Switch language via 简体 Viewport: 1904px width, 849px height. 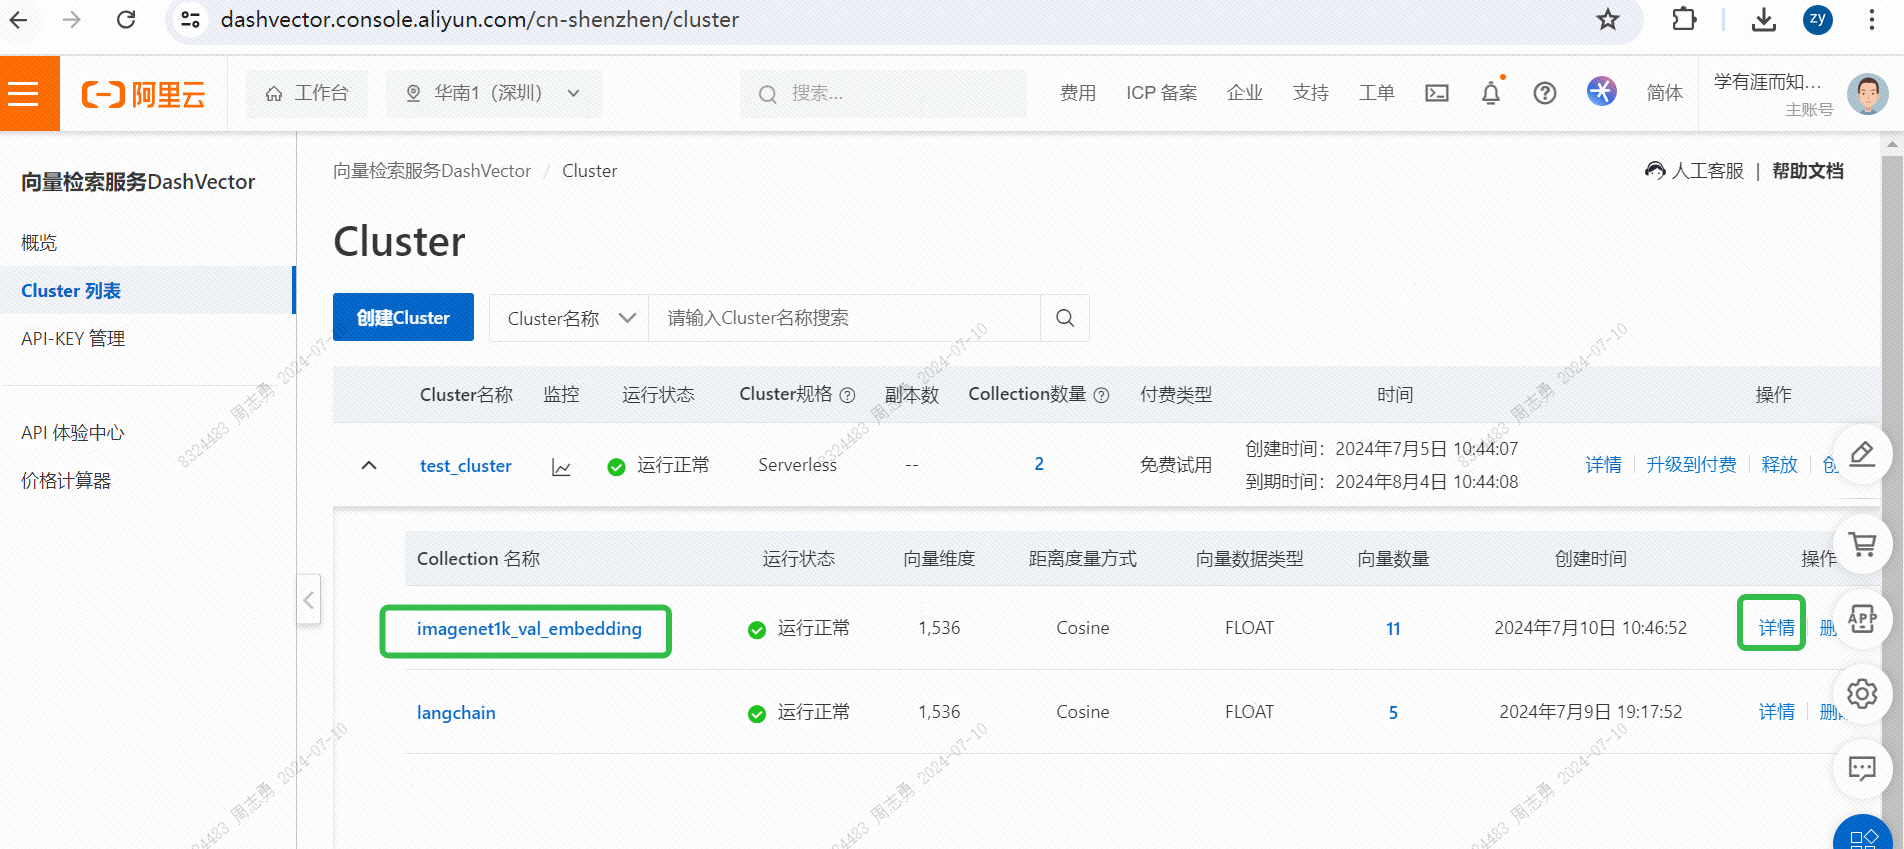1665,93
